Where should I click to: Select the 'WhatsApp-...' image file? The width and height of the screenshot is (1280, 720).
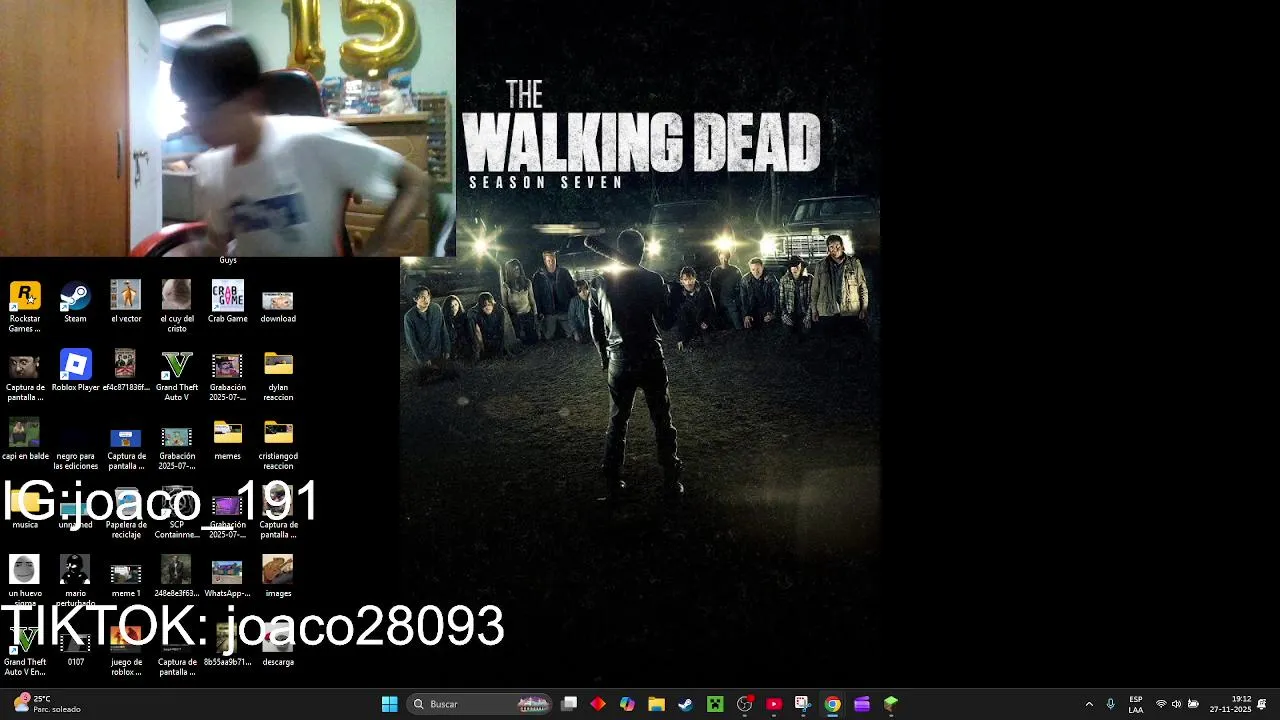point(227,577)
